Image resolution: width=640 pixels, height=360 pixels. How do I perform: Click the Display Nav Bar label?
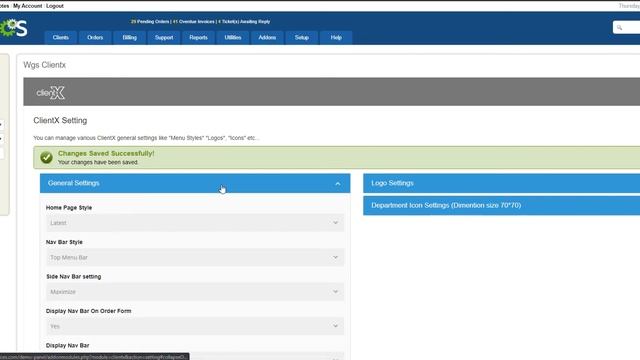tap(67, 345)
